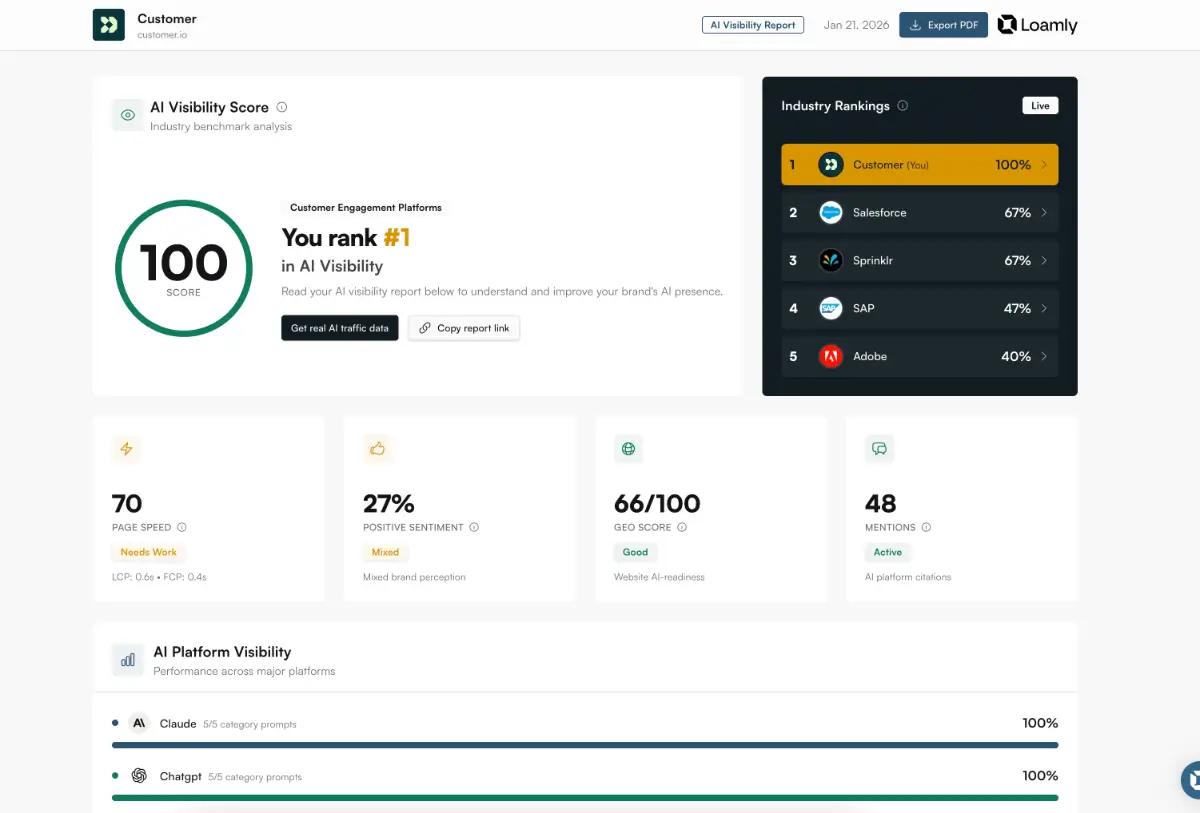1200x813 pixels.
Task: Click the bar chart AI Platform Visibility icon
Action: 127,660
